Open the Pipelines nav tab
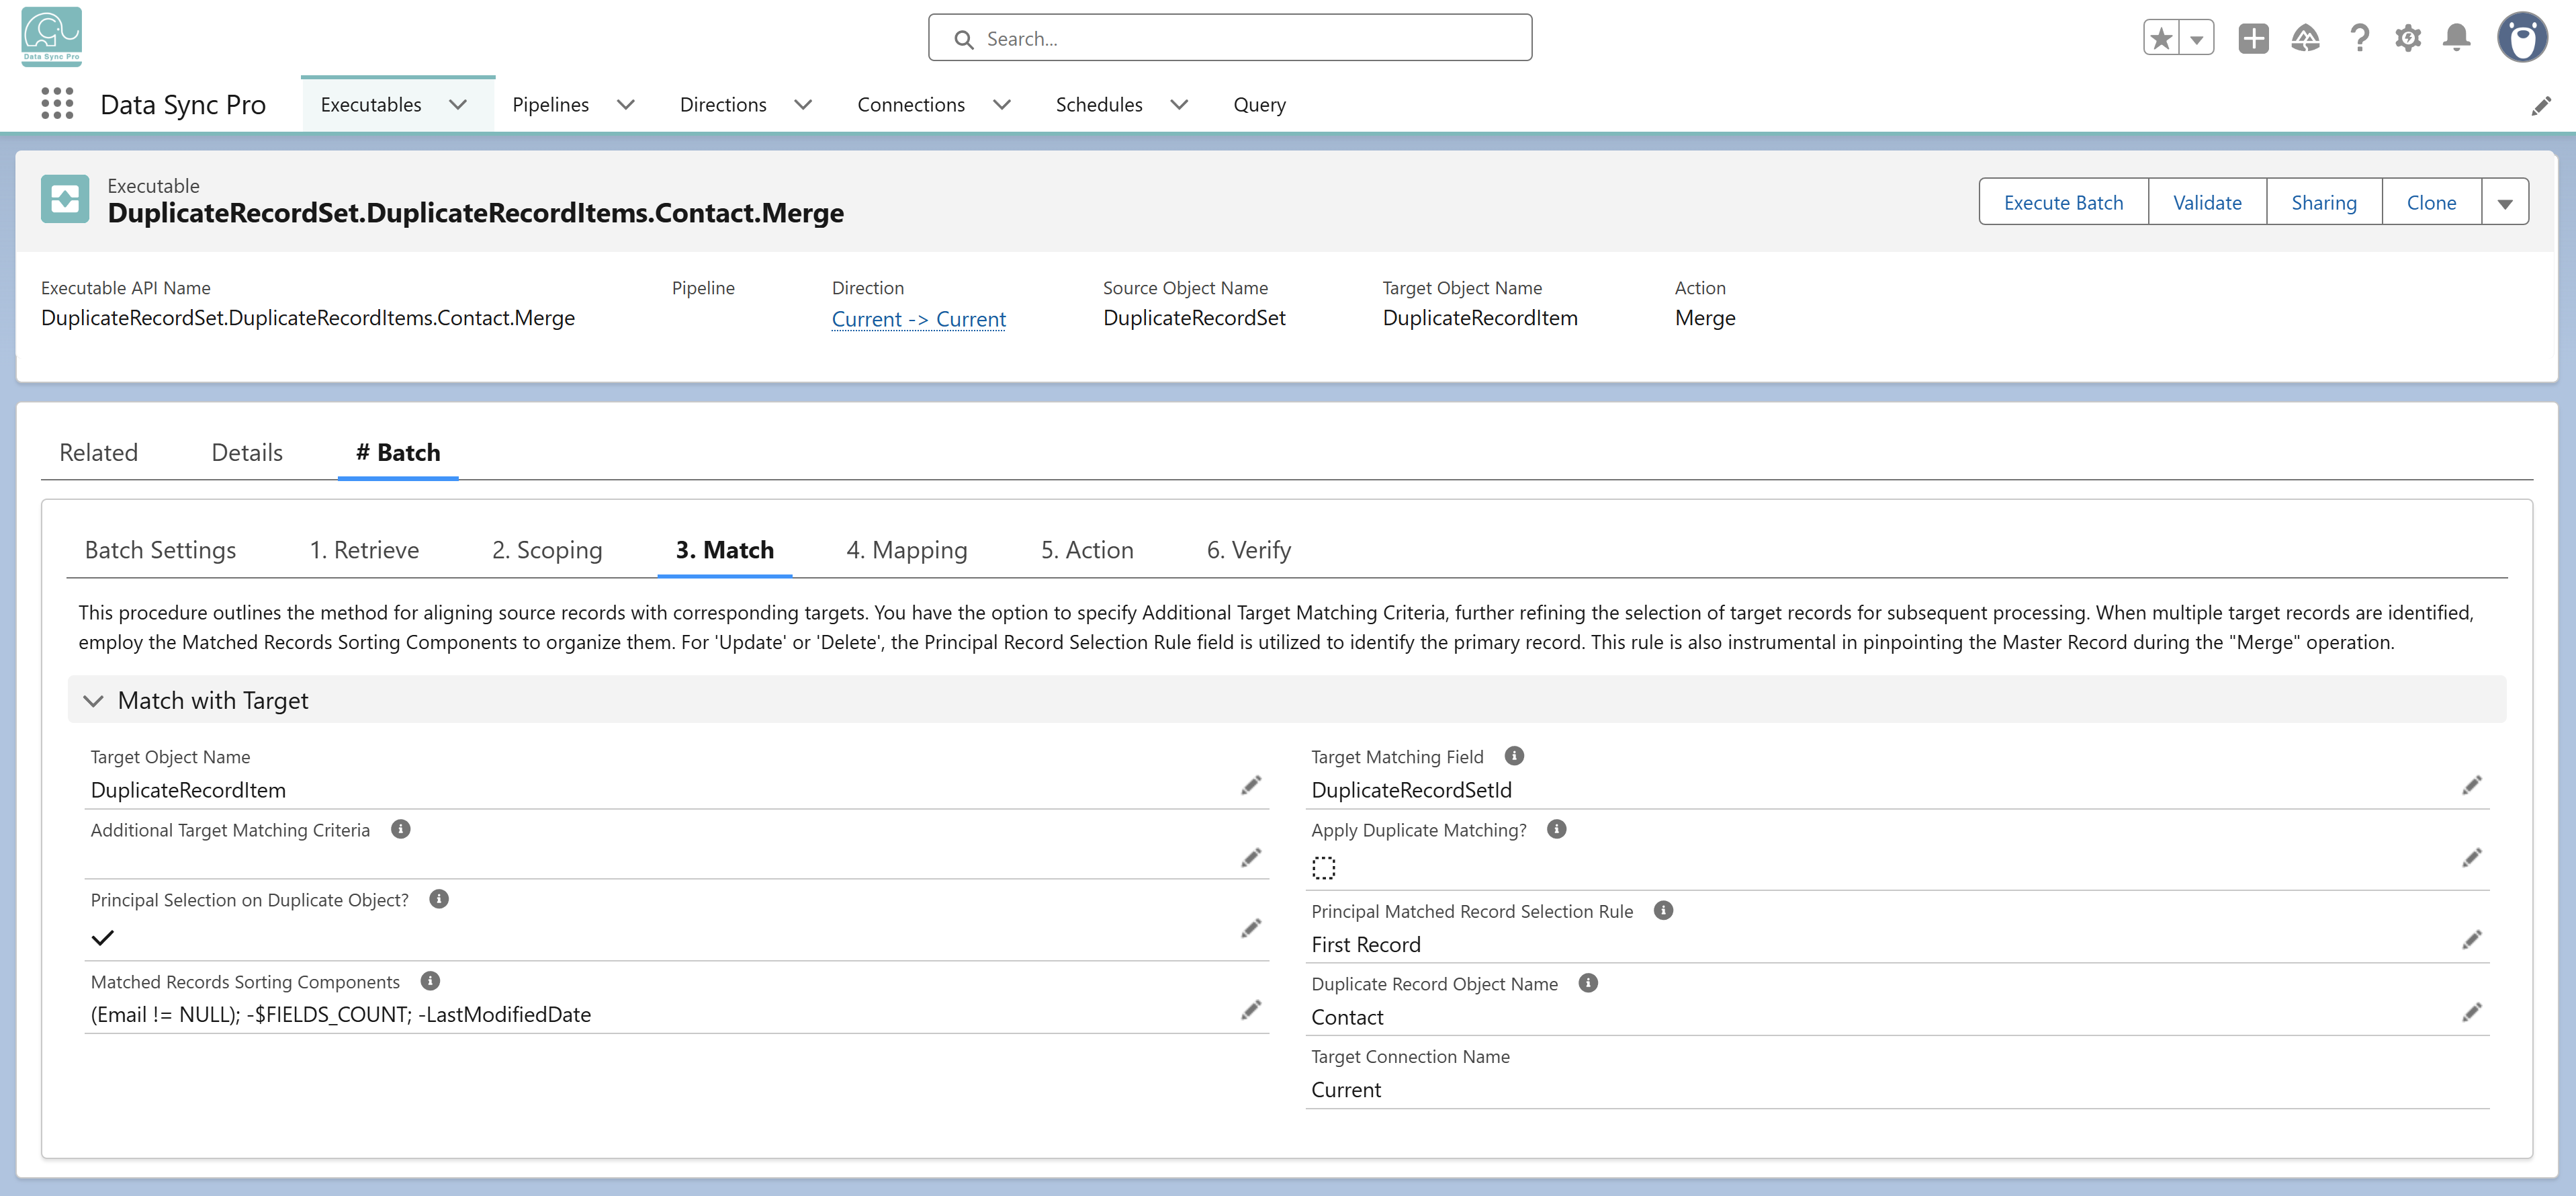The width and height of the screenshot is (2576, 1196). click(550, 104)
